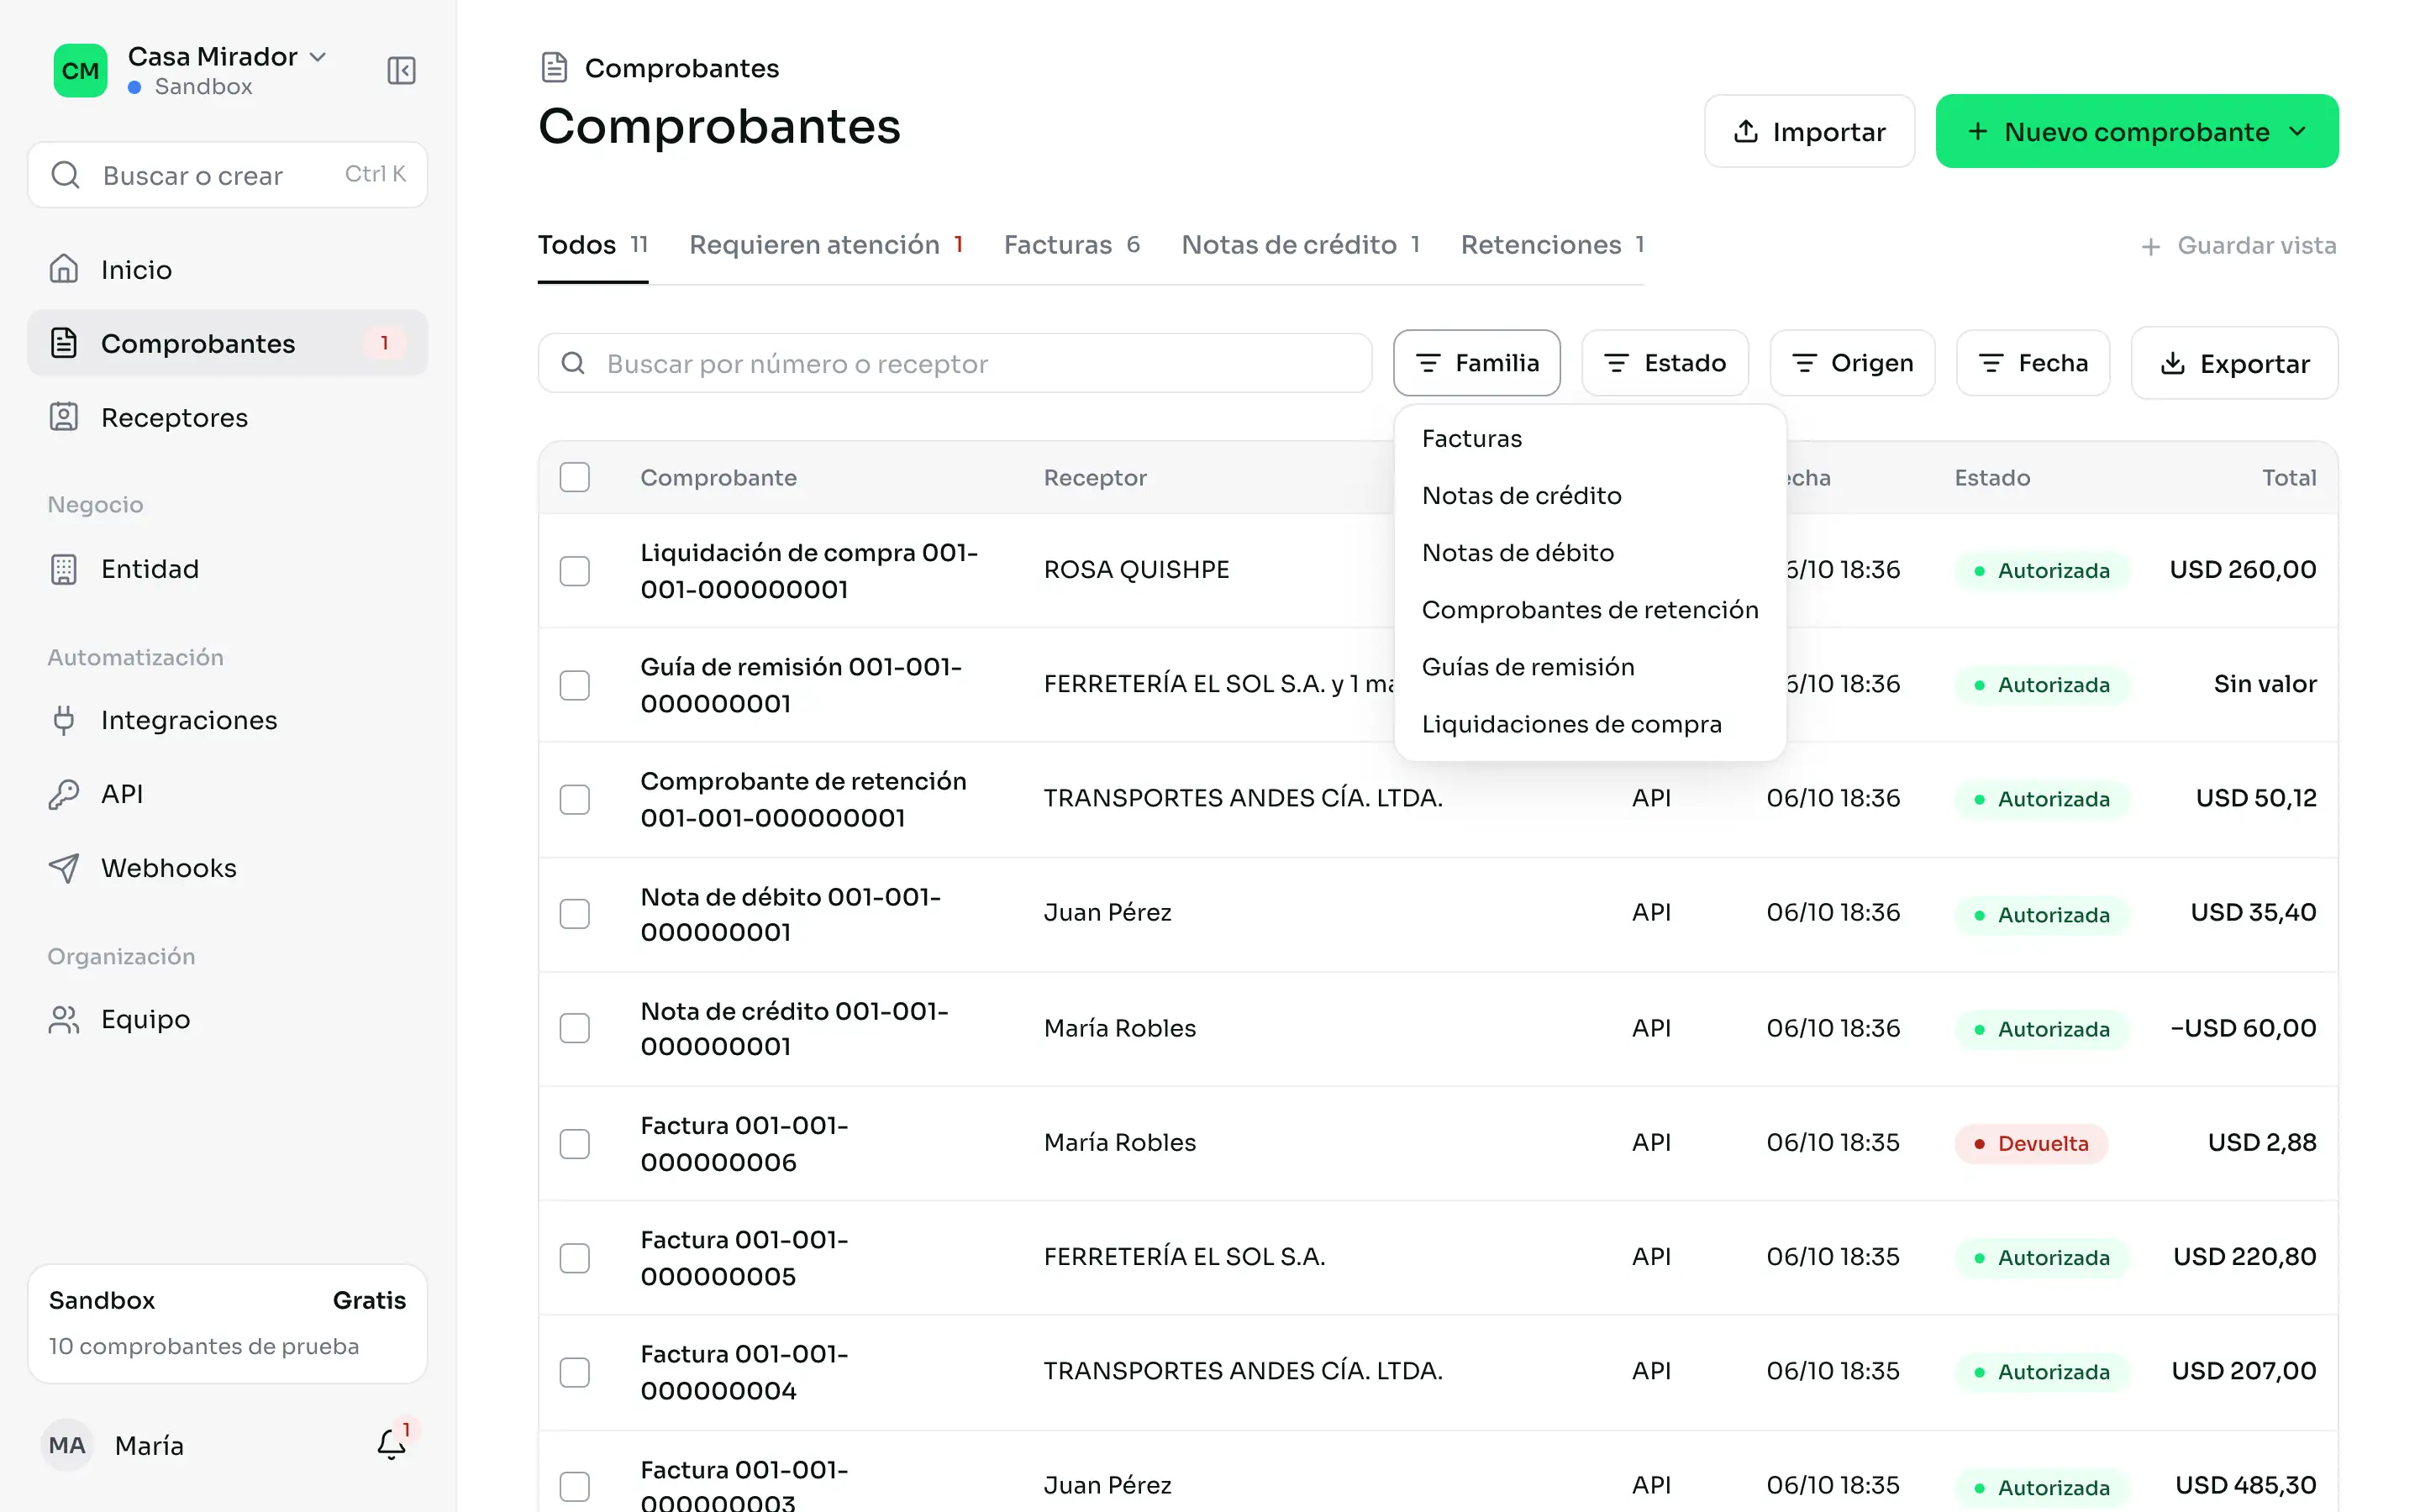
Task: Switch to Notas de crédito tab
Action: tap(1300, 245)
